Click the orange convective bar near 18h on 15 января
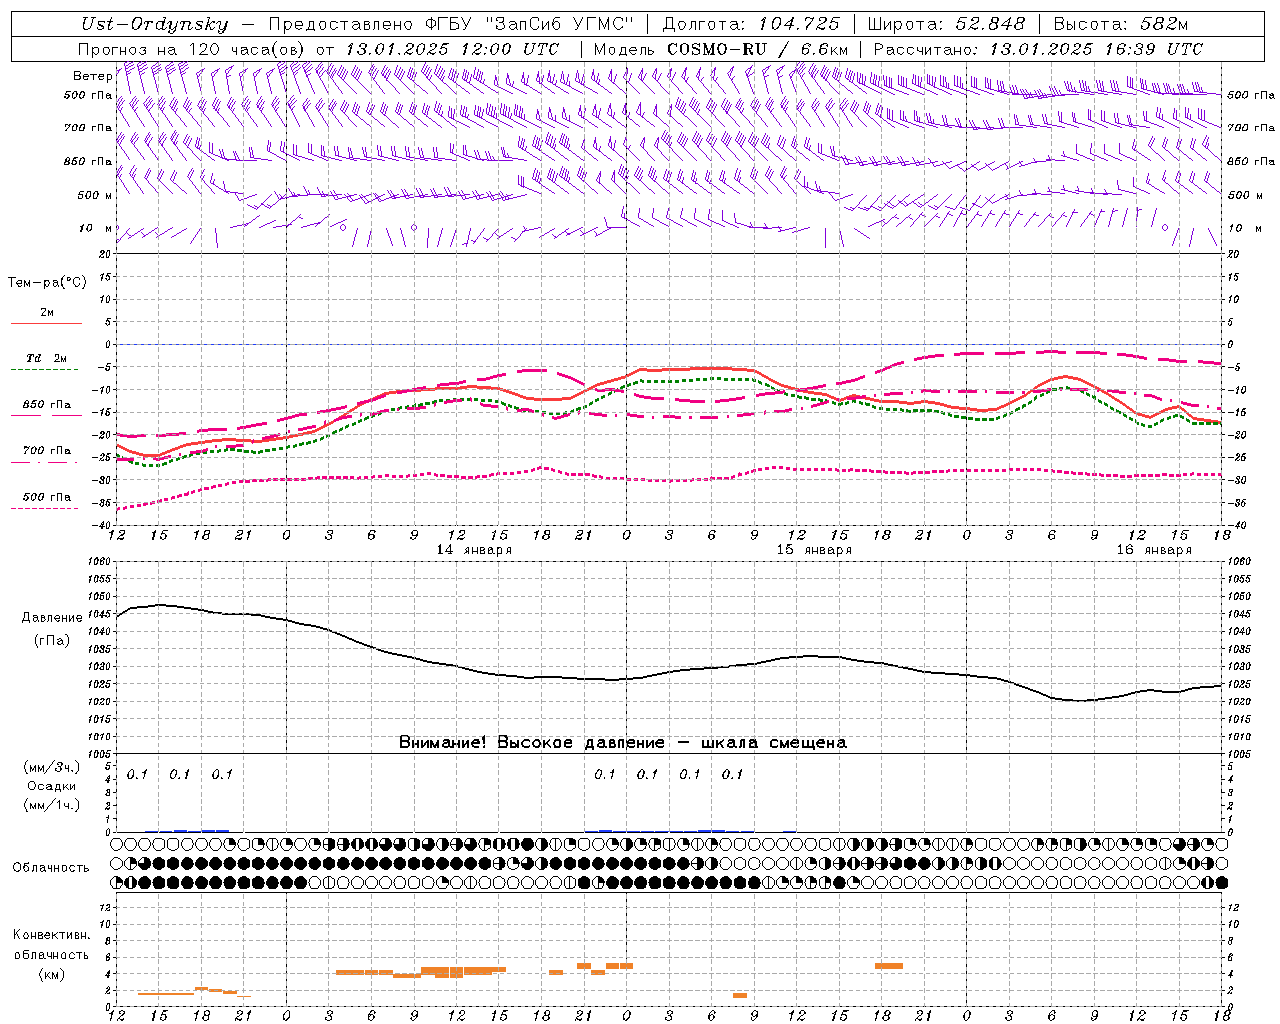Viewport: 1280px width, 1024px height. (x=889, y=966)
